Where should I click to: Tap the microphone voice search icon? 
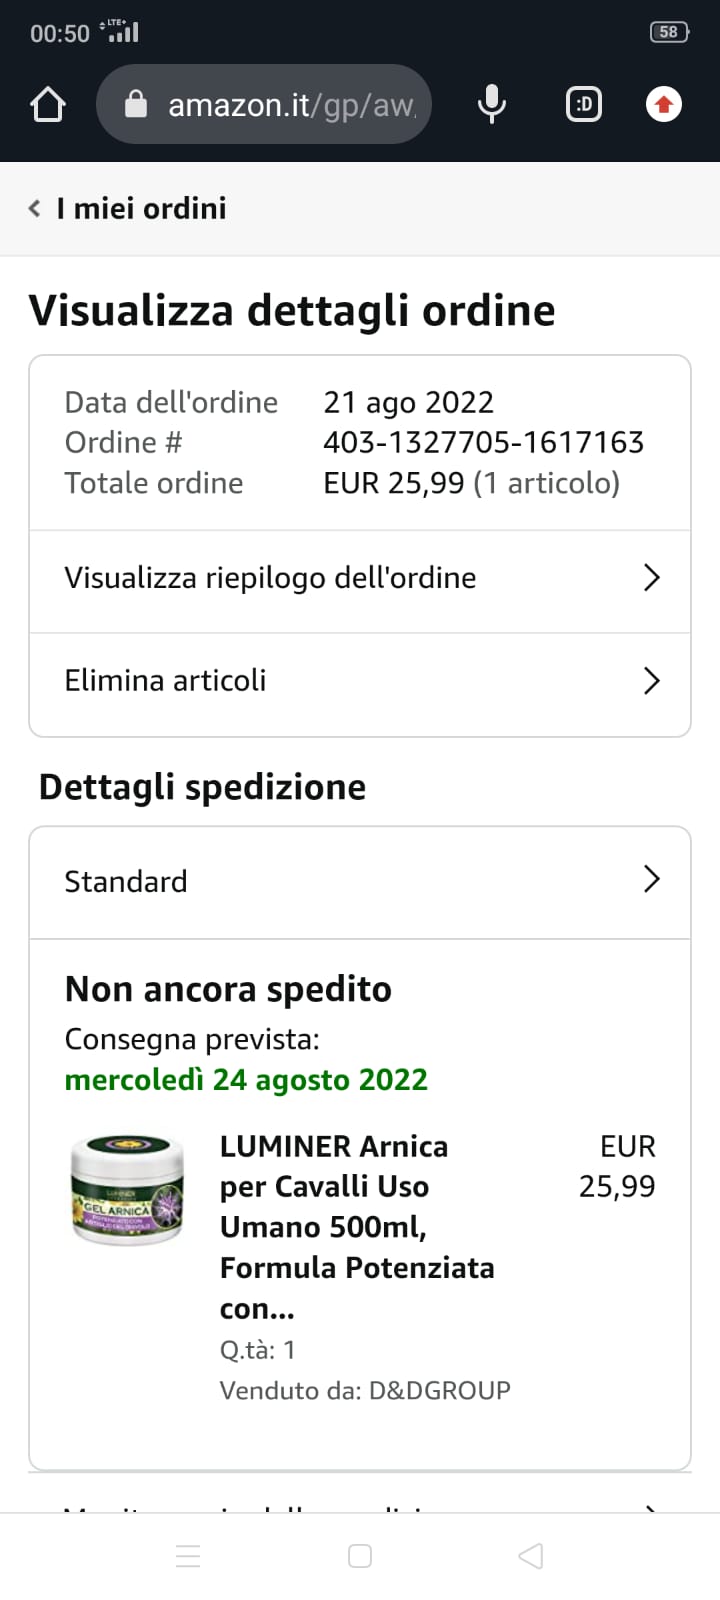[491, 104]
